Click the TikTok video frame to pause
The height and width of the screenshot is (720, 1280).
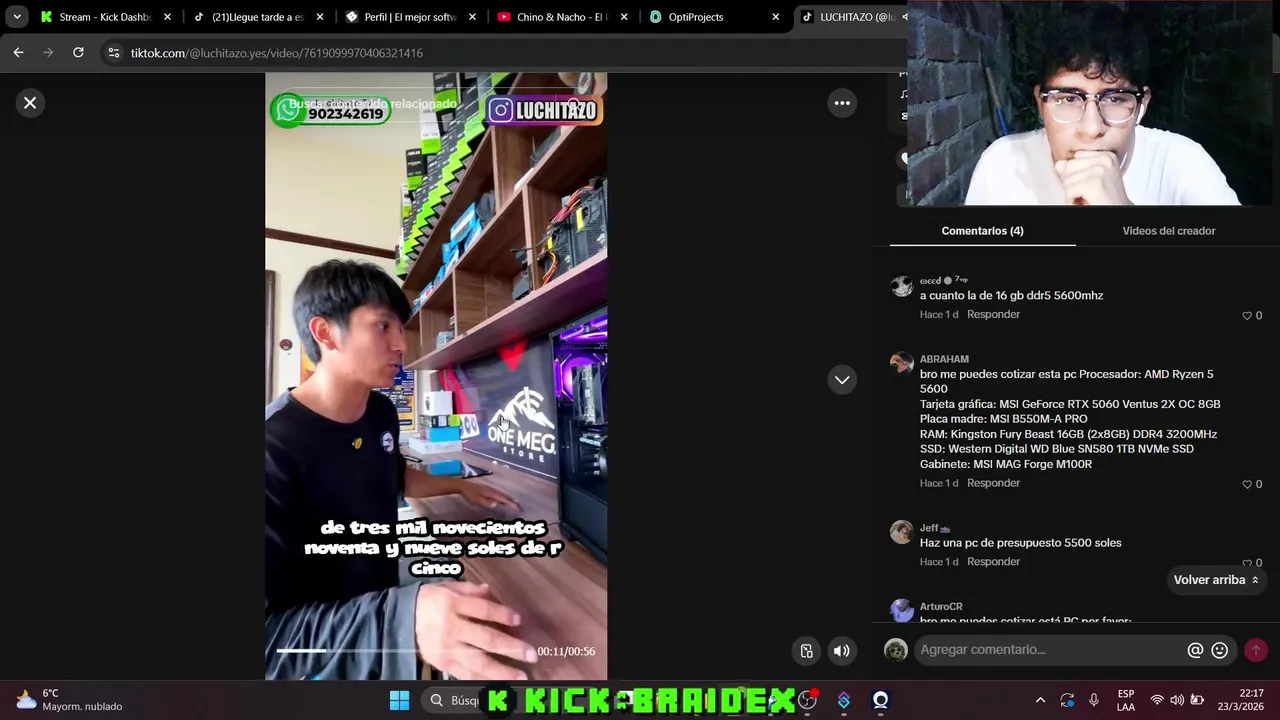[436, 376]
